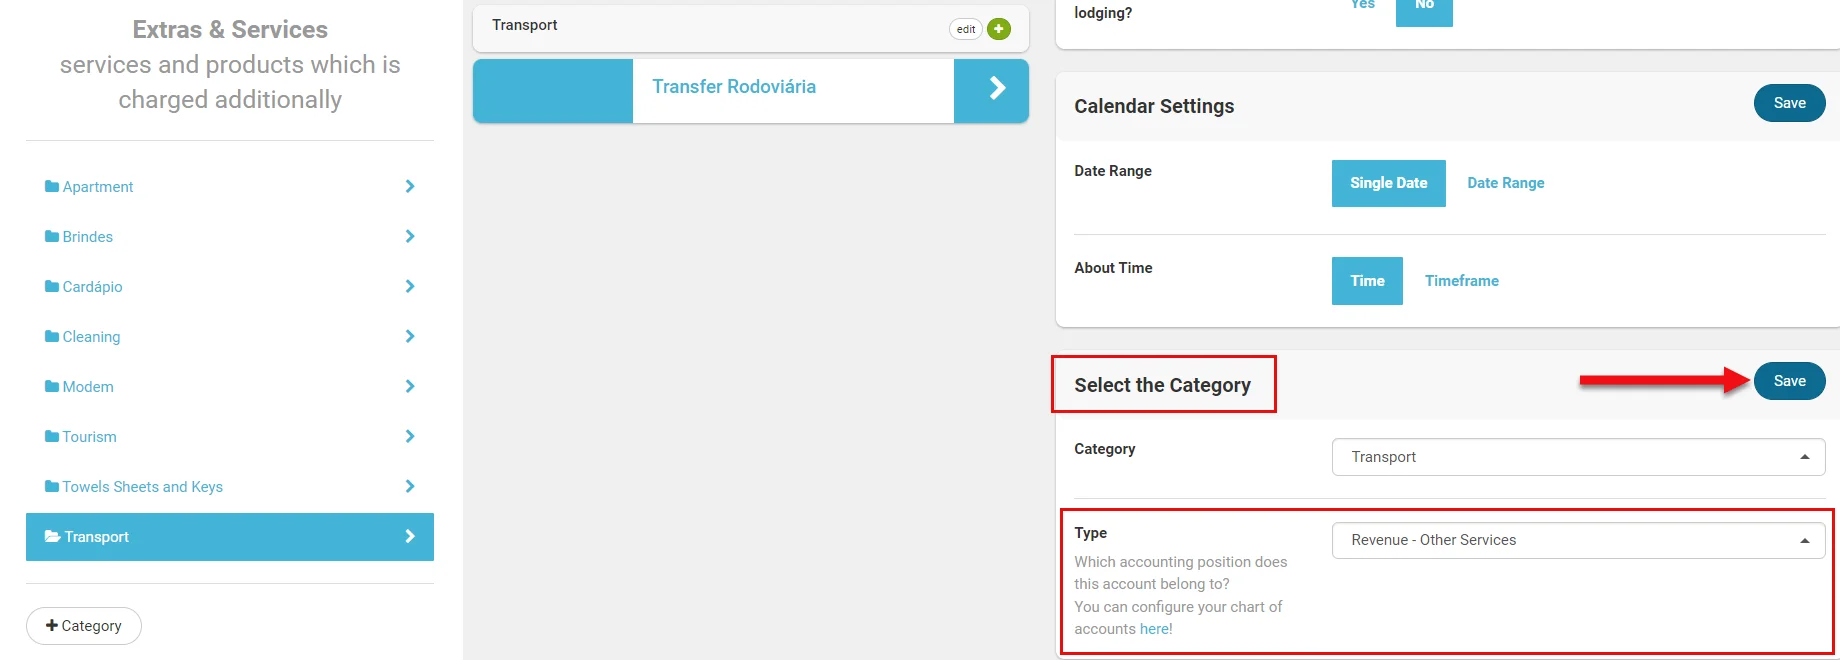1840x660 pixels.
Task: Click the edit button next to Transport
Action: click(x=965, y=29)
